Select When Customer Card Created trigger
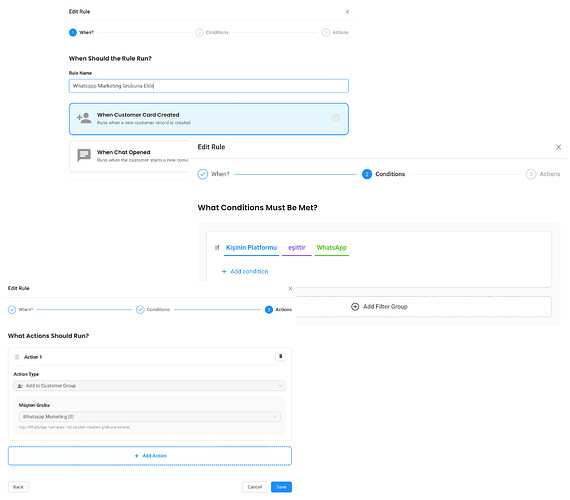This screenshot has width=570, height=500. 209,119
